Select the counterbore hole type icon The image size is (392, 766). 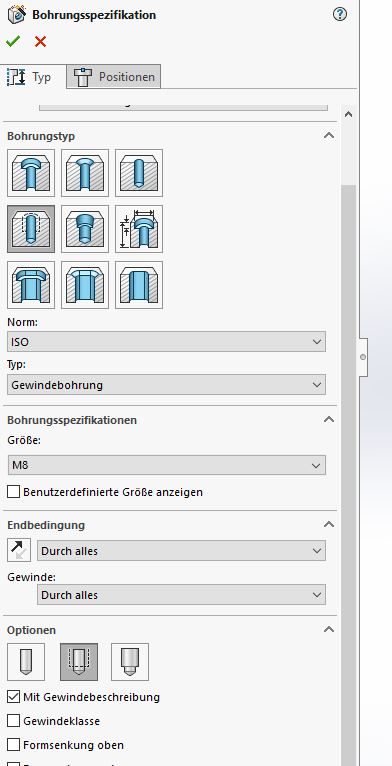(x=31, y=173)
